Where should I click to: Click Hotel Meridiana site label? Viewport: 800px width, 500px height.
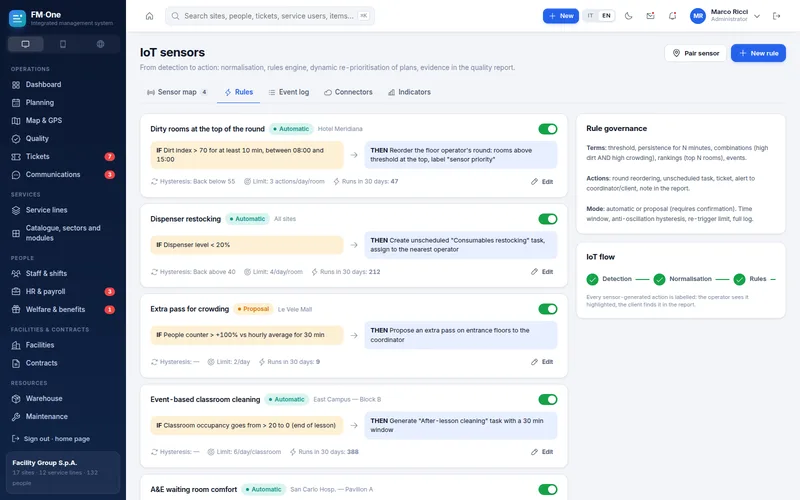point(340,129)
